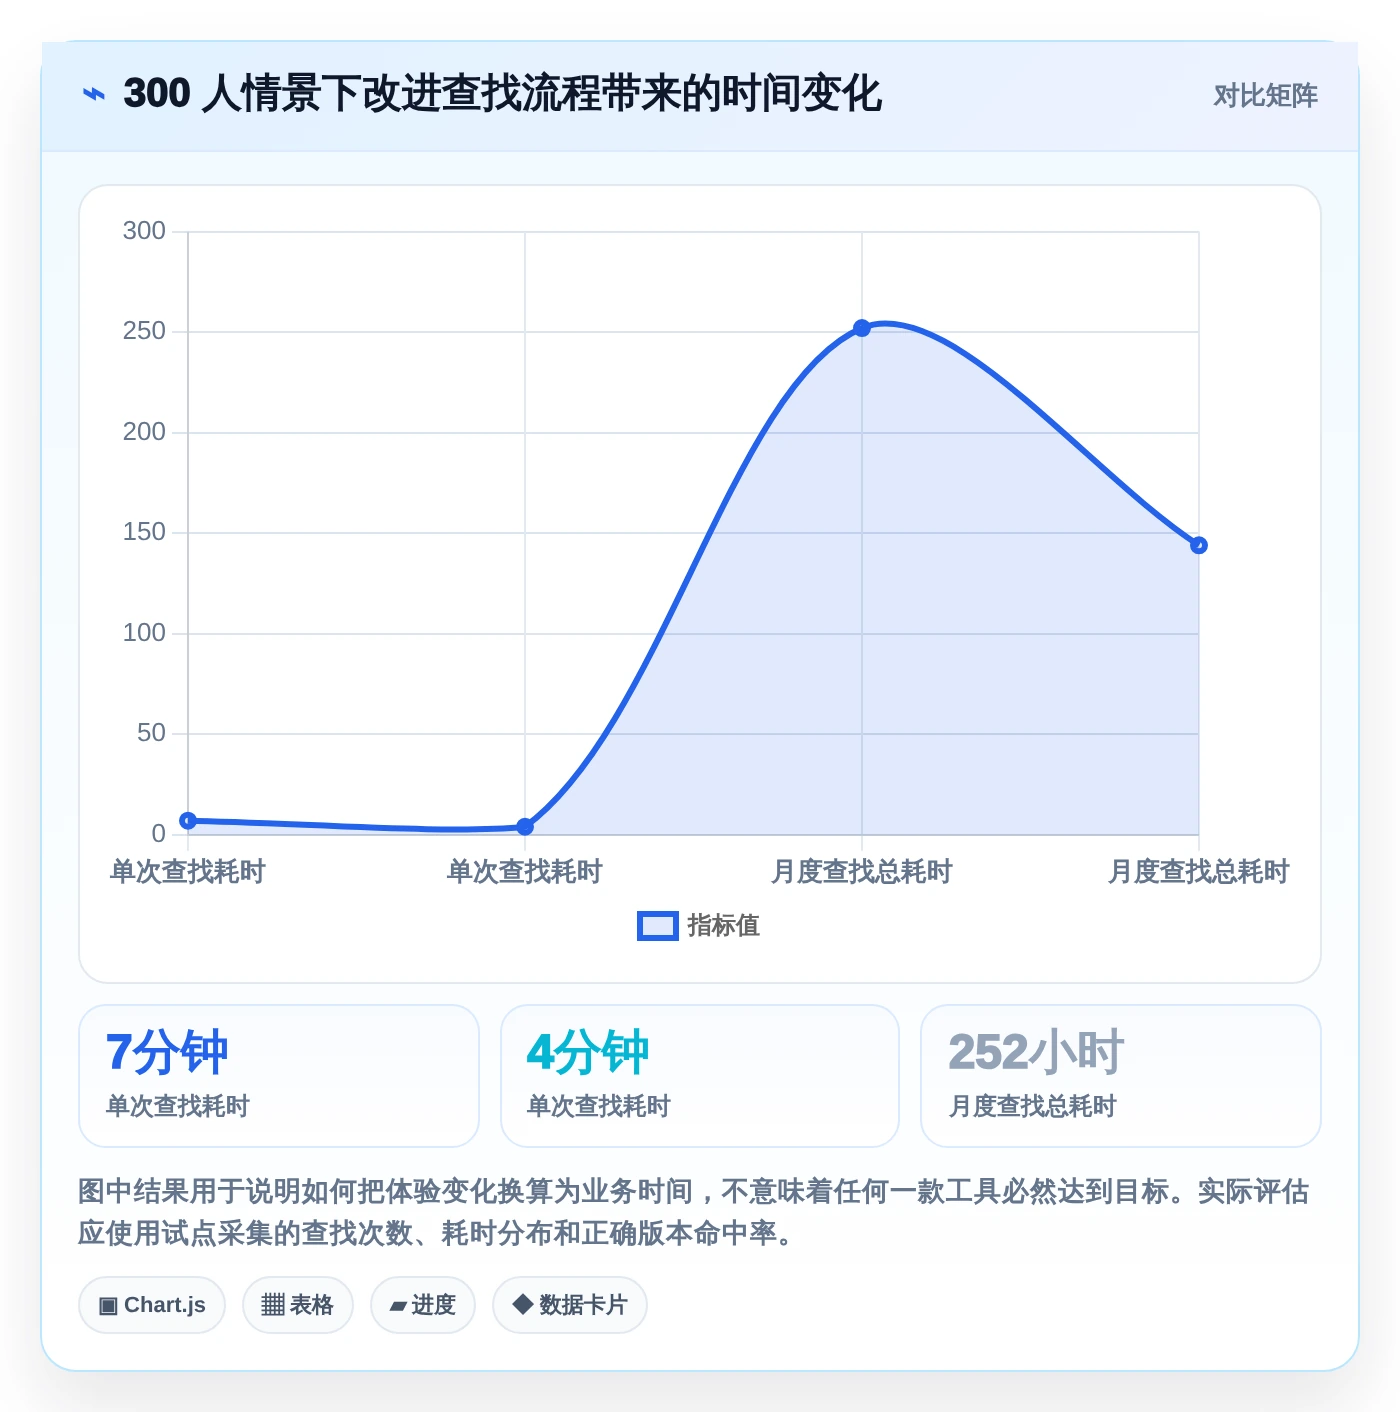
Task: Click the paragraph starting 图中结果用于说明
Action: click(x=694, y=1212)
